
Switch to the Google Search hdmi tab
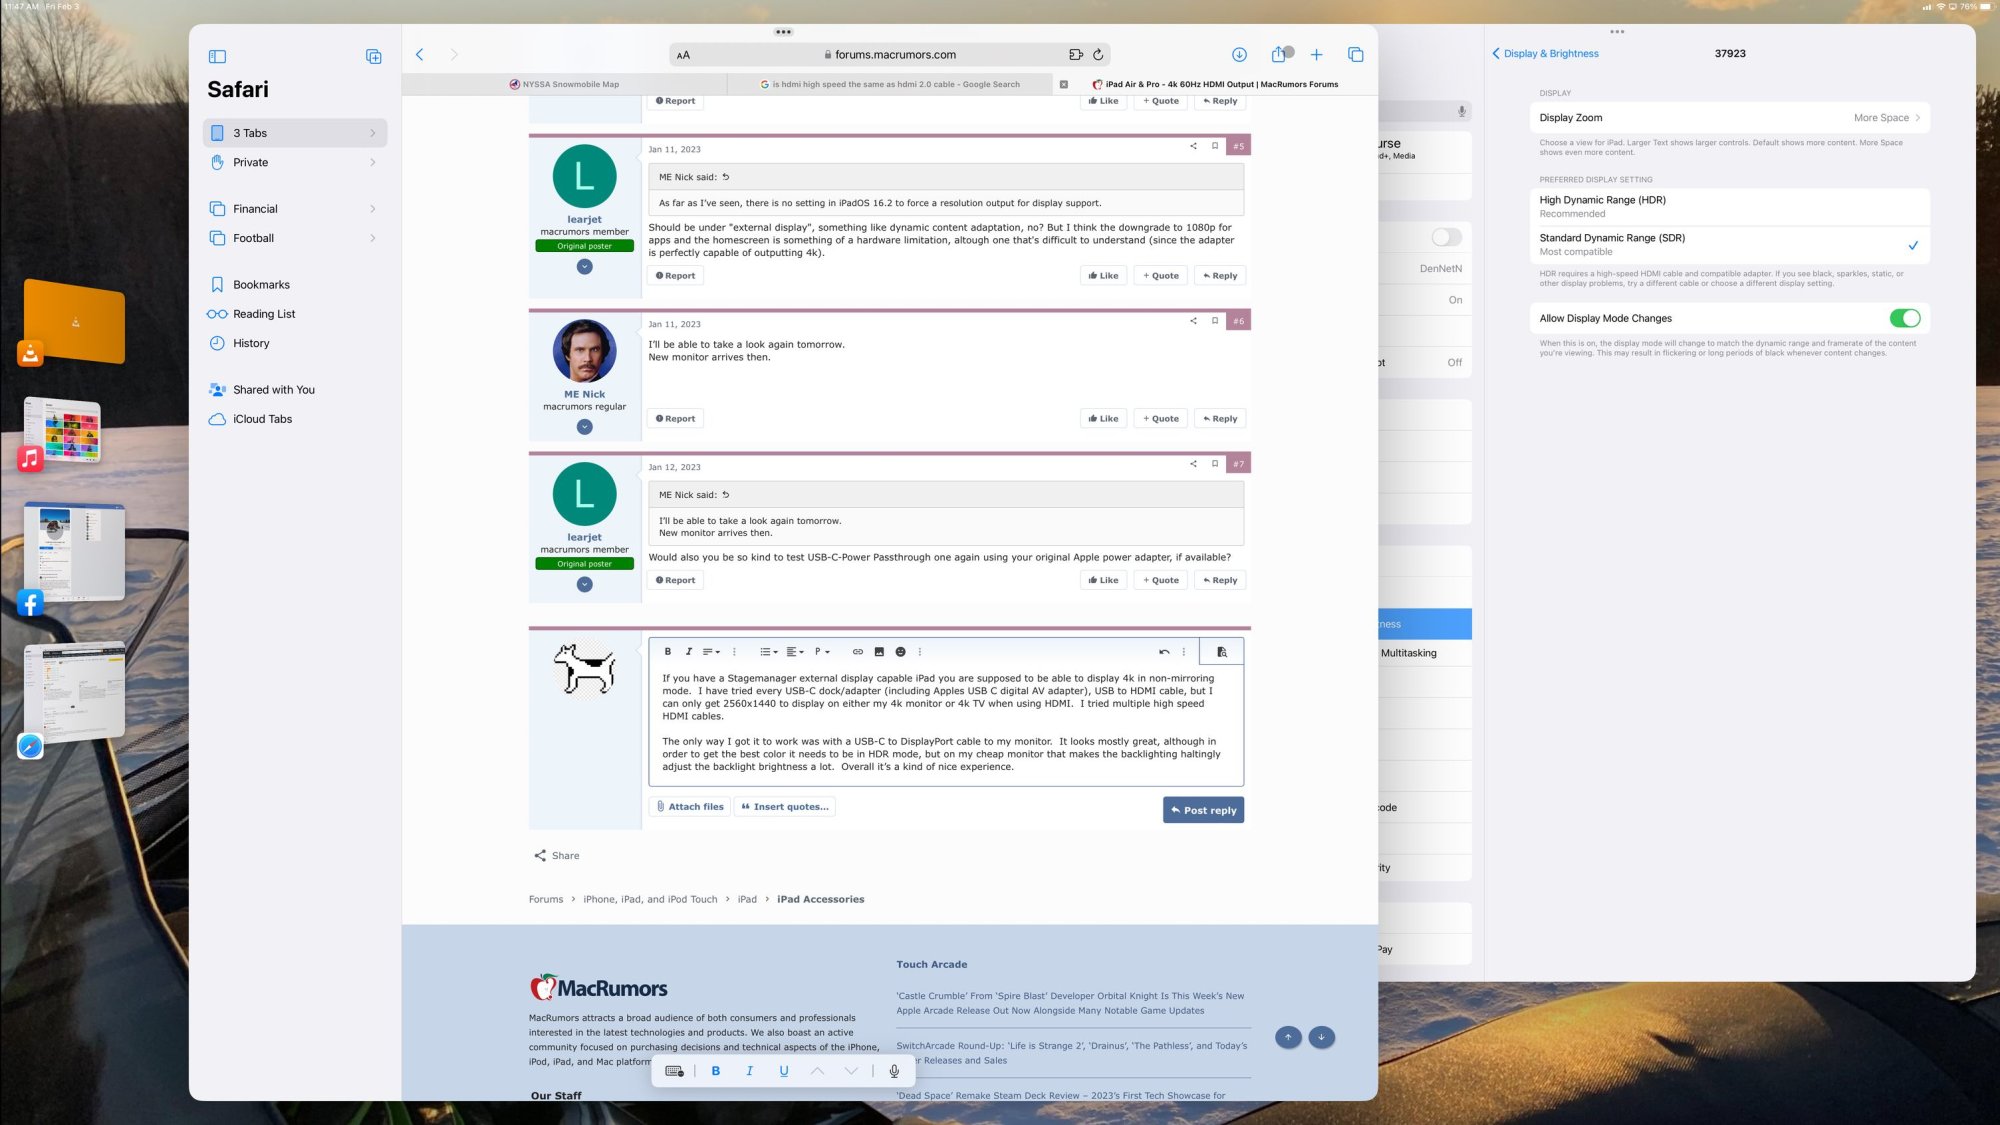pyautogui.click(x=890, y=85)
